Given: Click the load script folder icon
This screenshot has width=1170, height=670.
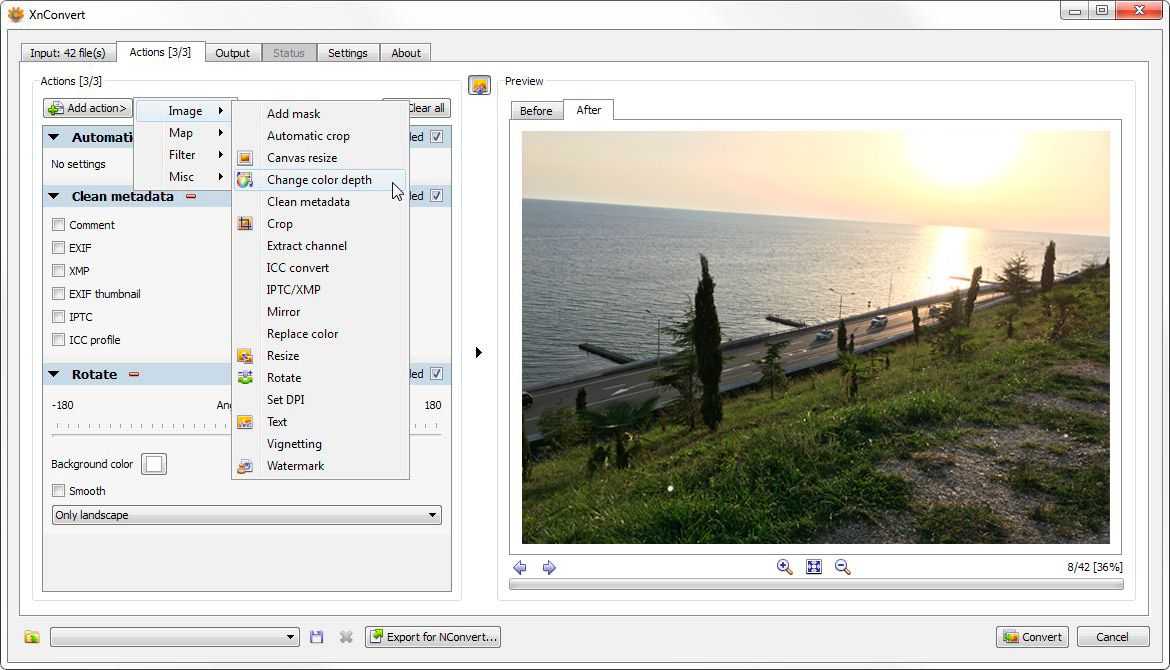Looking at the screenshot, I should (x=32, y=637).
